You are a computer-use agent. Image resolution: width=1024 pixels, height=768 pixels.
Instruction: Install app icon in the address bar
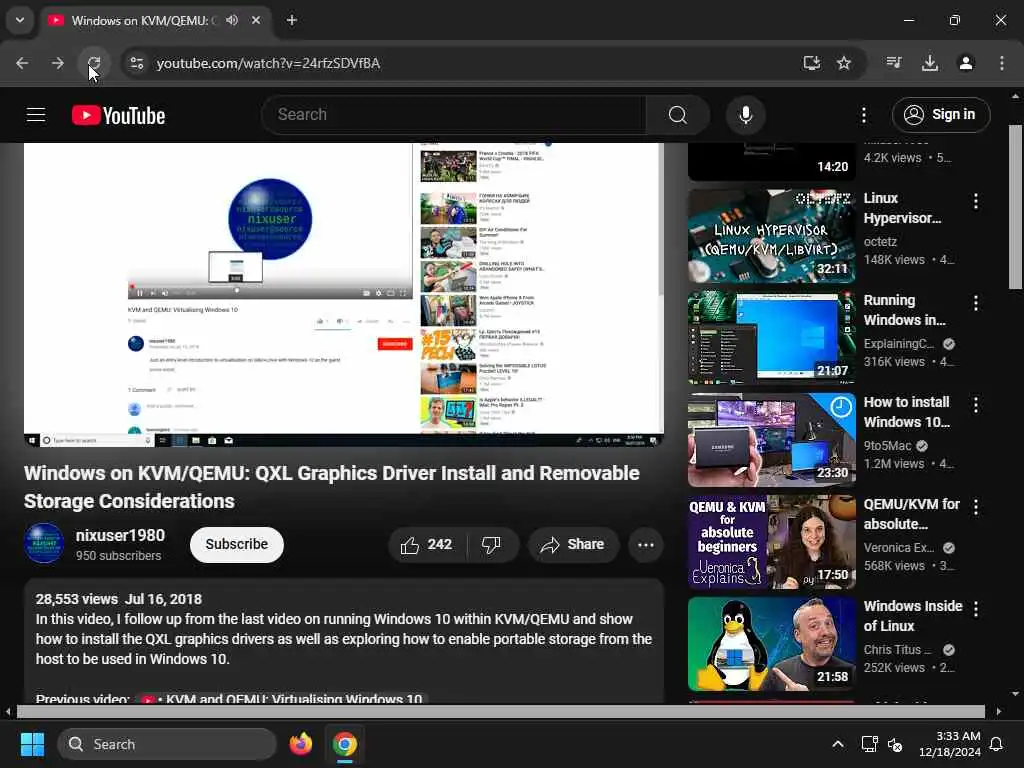point(811,63)
